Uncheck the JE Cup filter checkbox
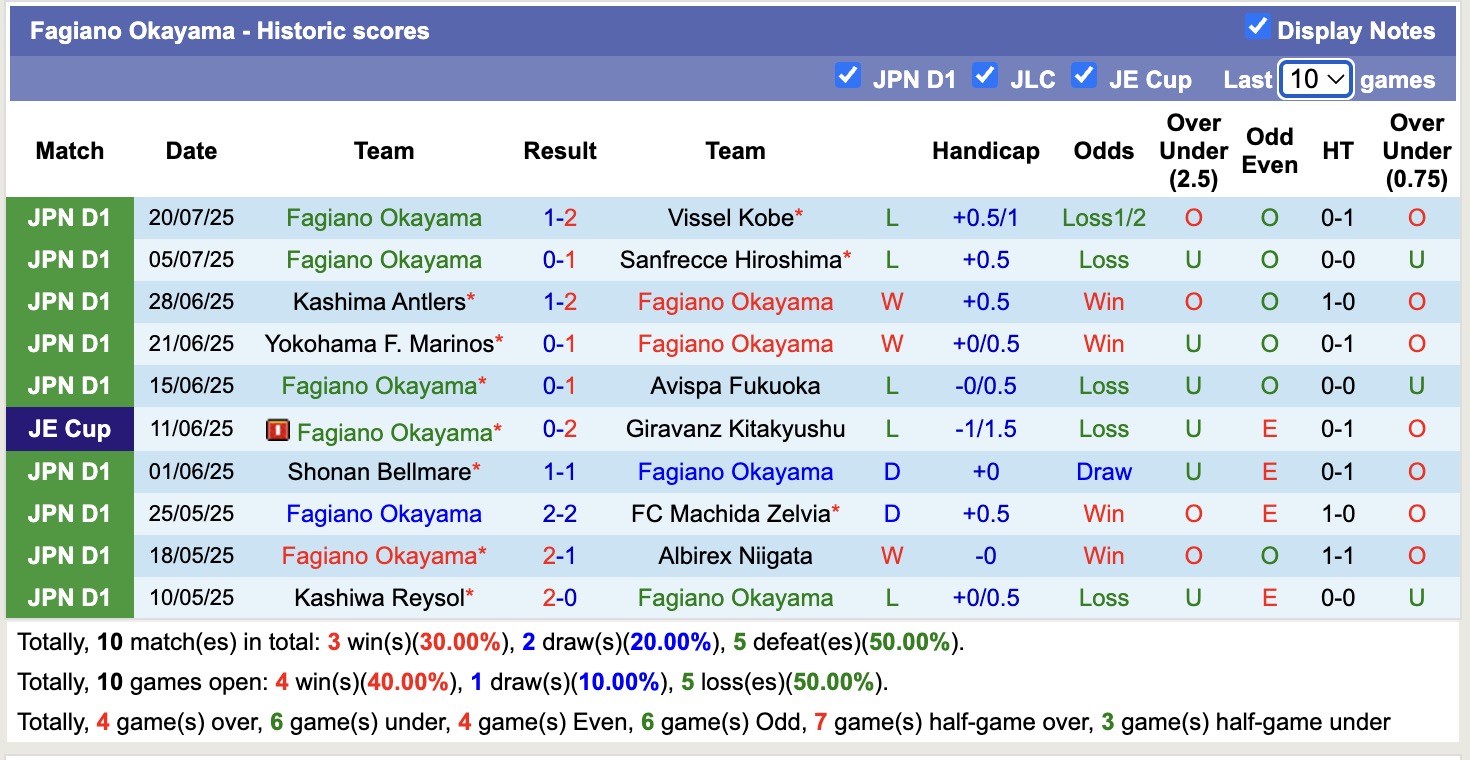The height and width of the screenshot is (760, 1470). [x=1084, y=73]
